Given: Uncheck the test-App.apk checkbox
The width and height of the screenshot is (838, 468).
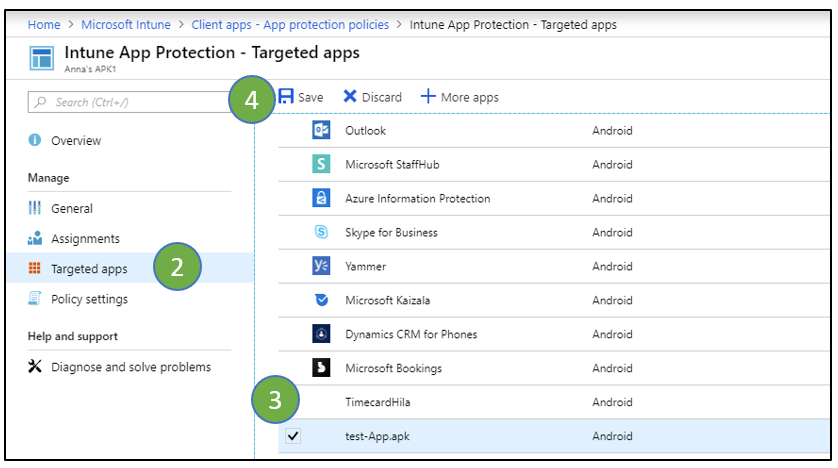Looking at the screenshot, I should (293, 436).
